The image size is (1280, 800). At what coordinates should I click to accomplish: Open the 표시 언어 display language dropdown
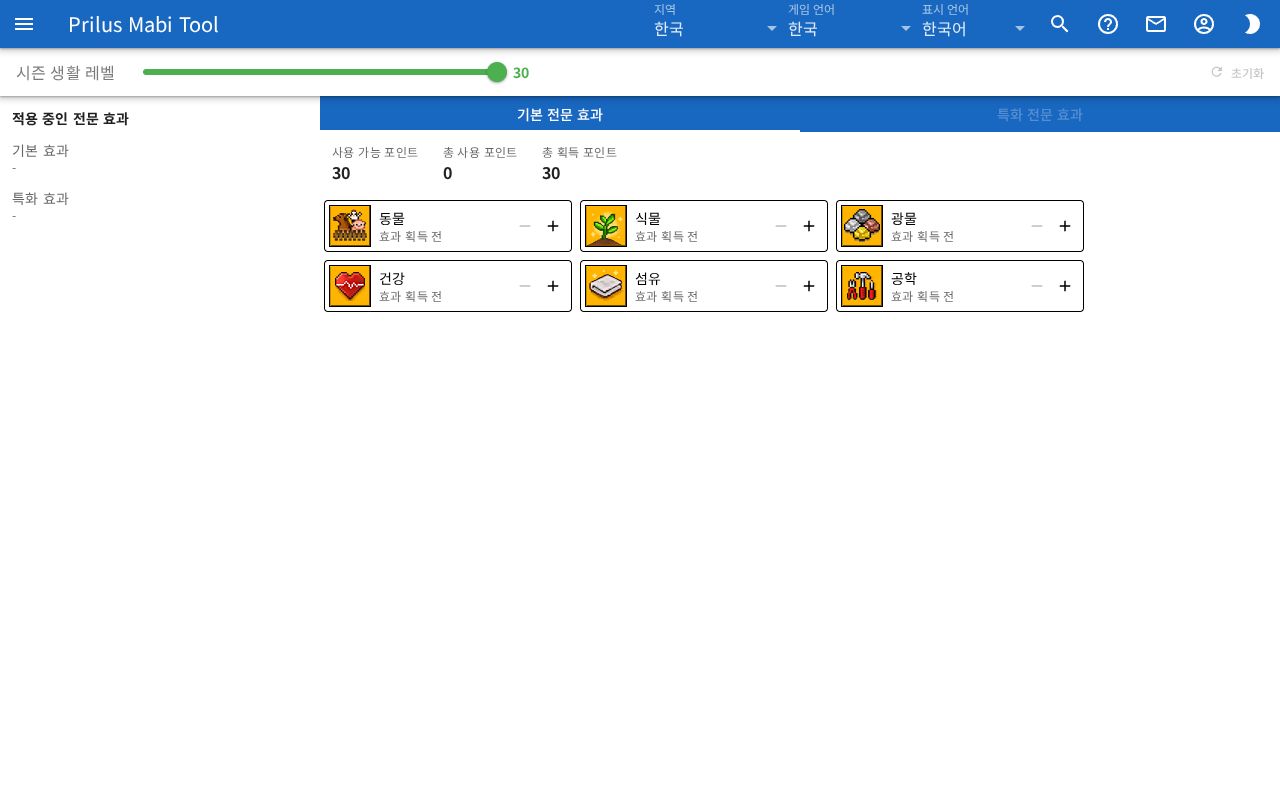pos(974,24)
